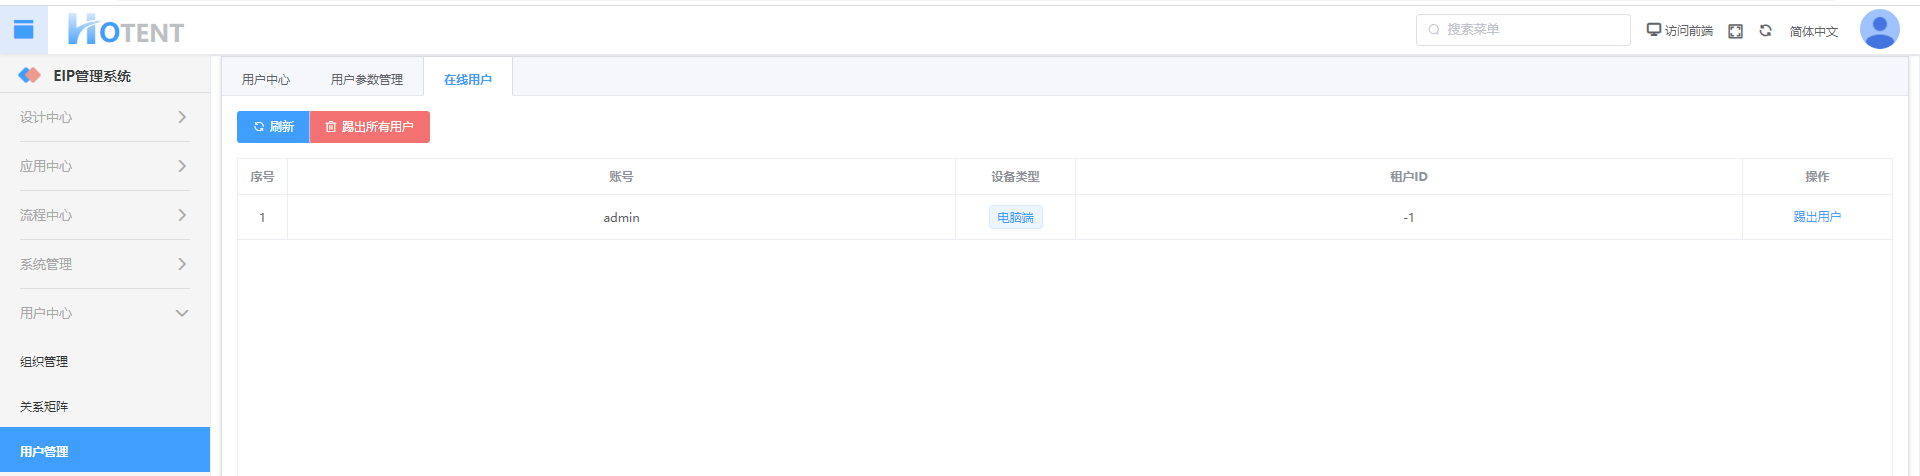The image size is (1920, 476).
Task: Click the 设备类型 column header
Action: coord(1015,177)
